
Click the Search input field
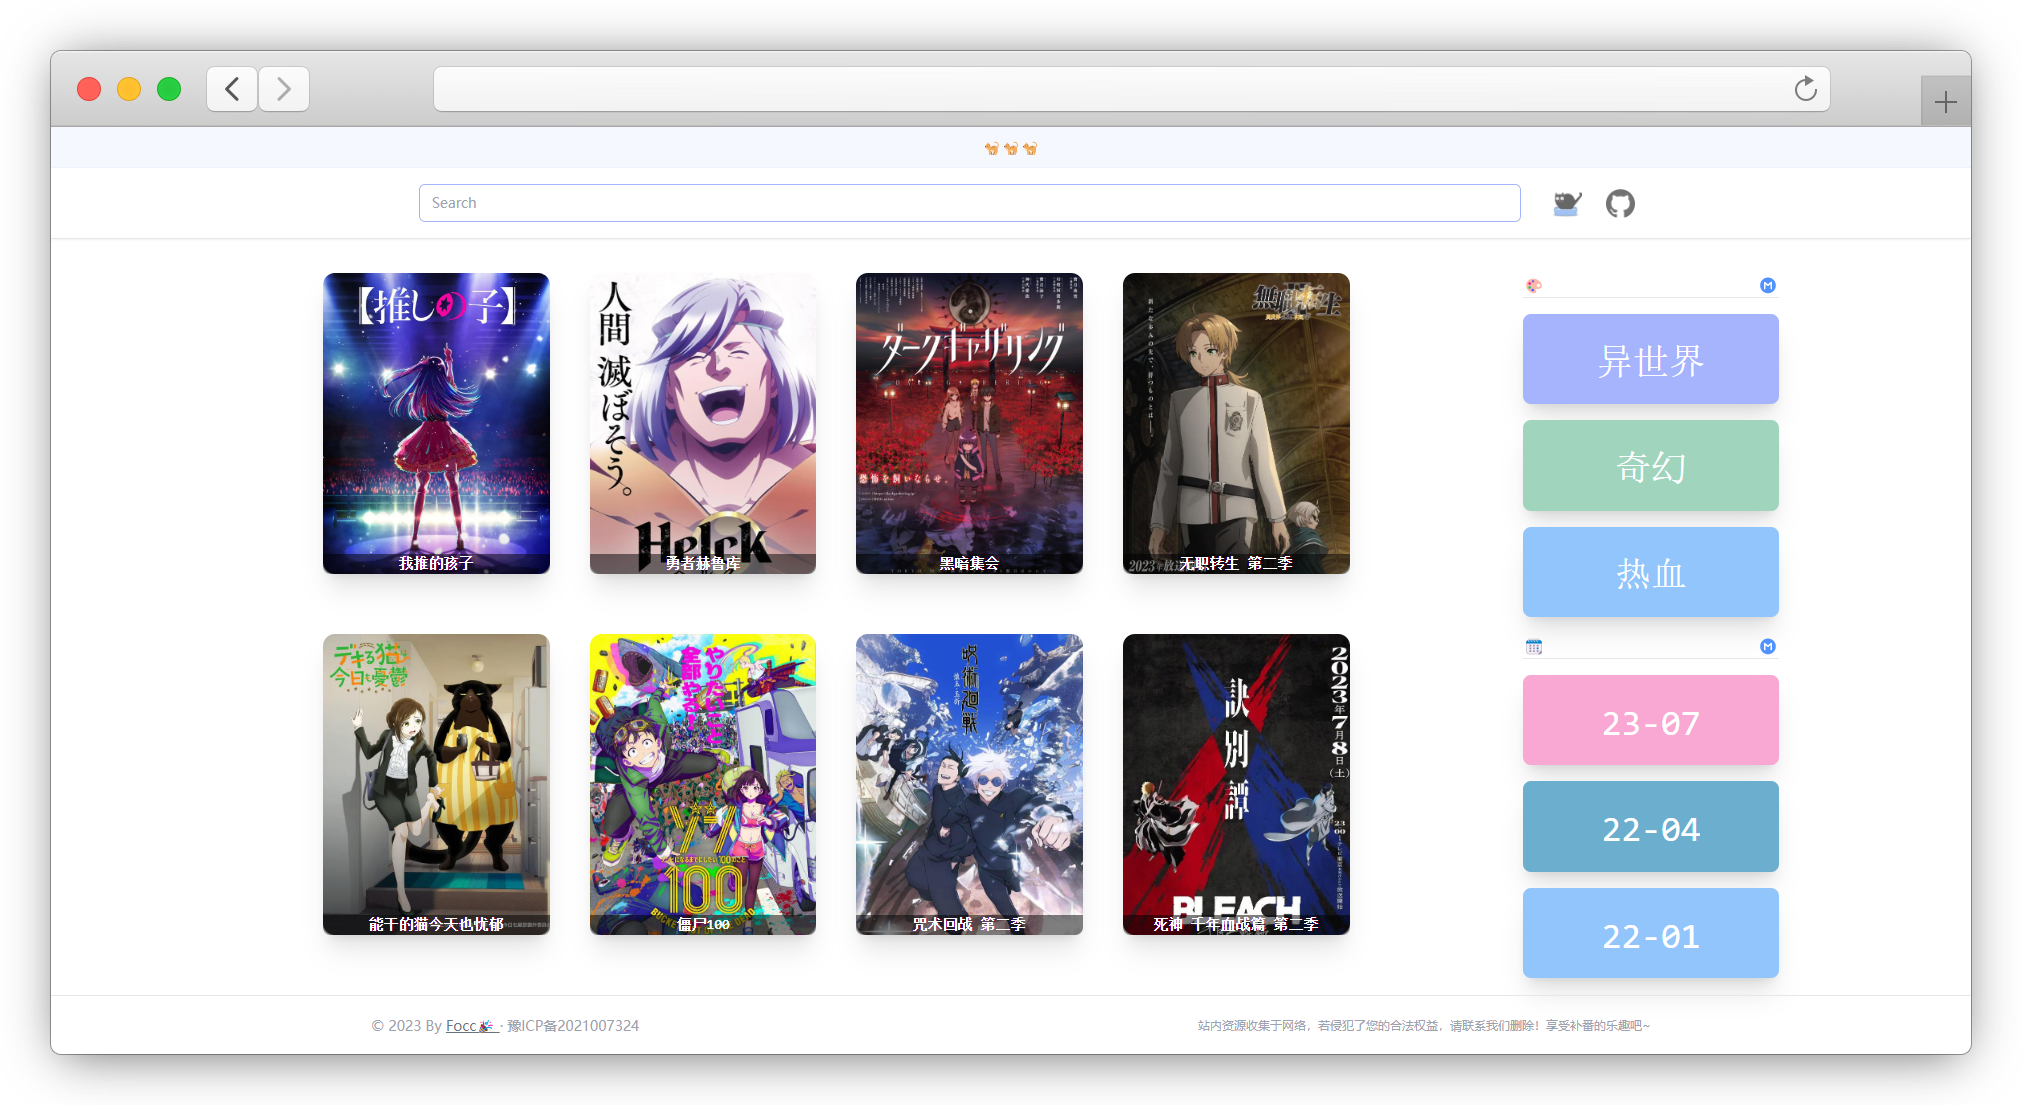(969, 203)
